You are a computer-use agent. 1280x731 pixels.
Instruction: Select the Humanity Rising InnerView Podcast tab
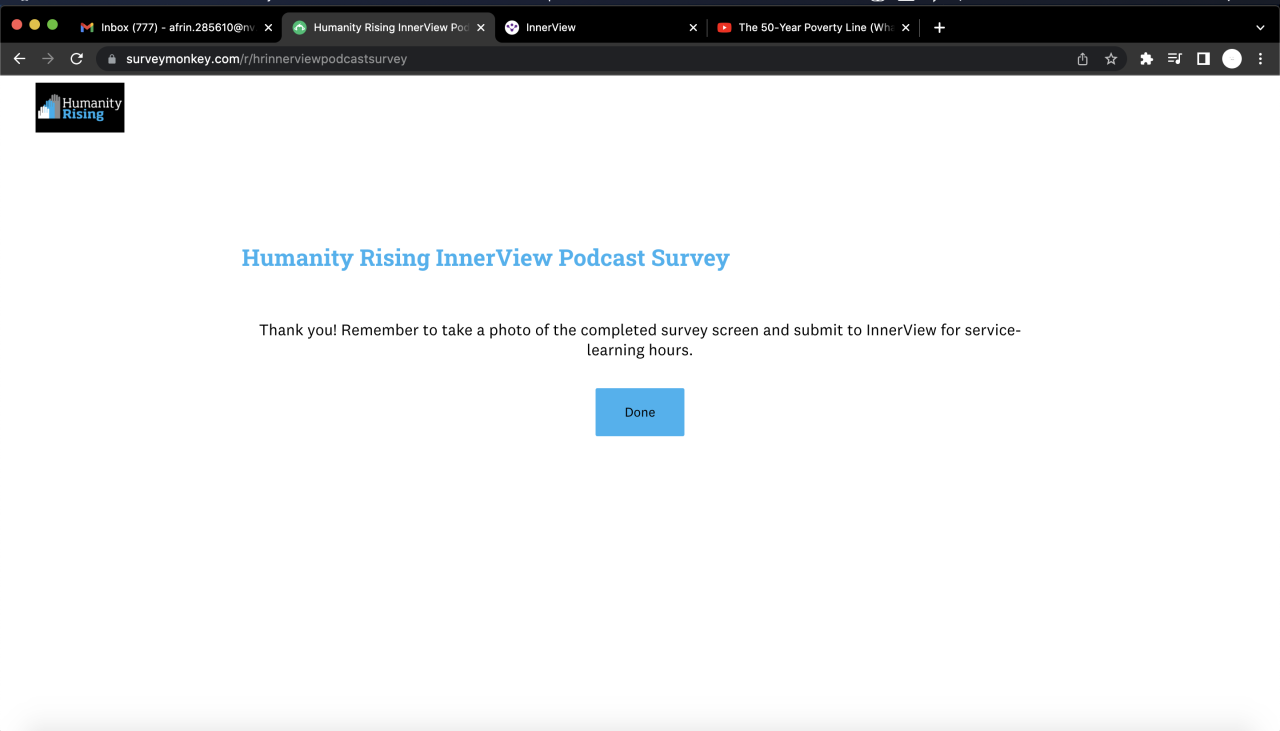[x=388, y=28]
